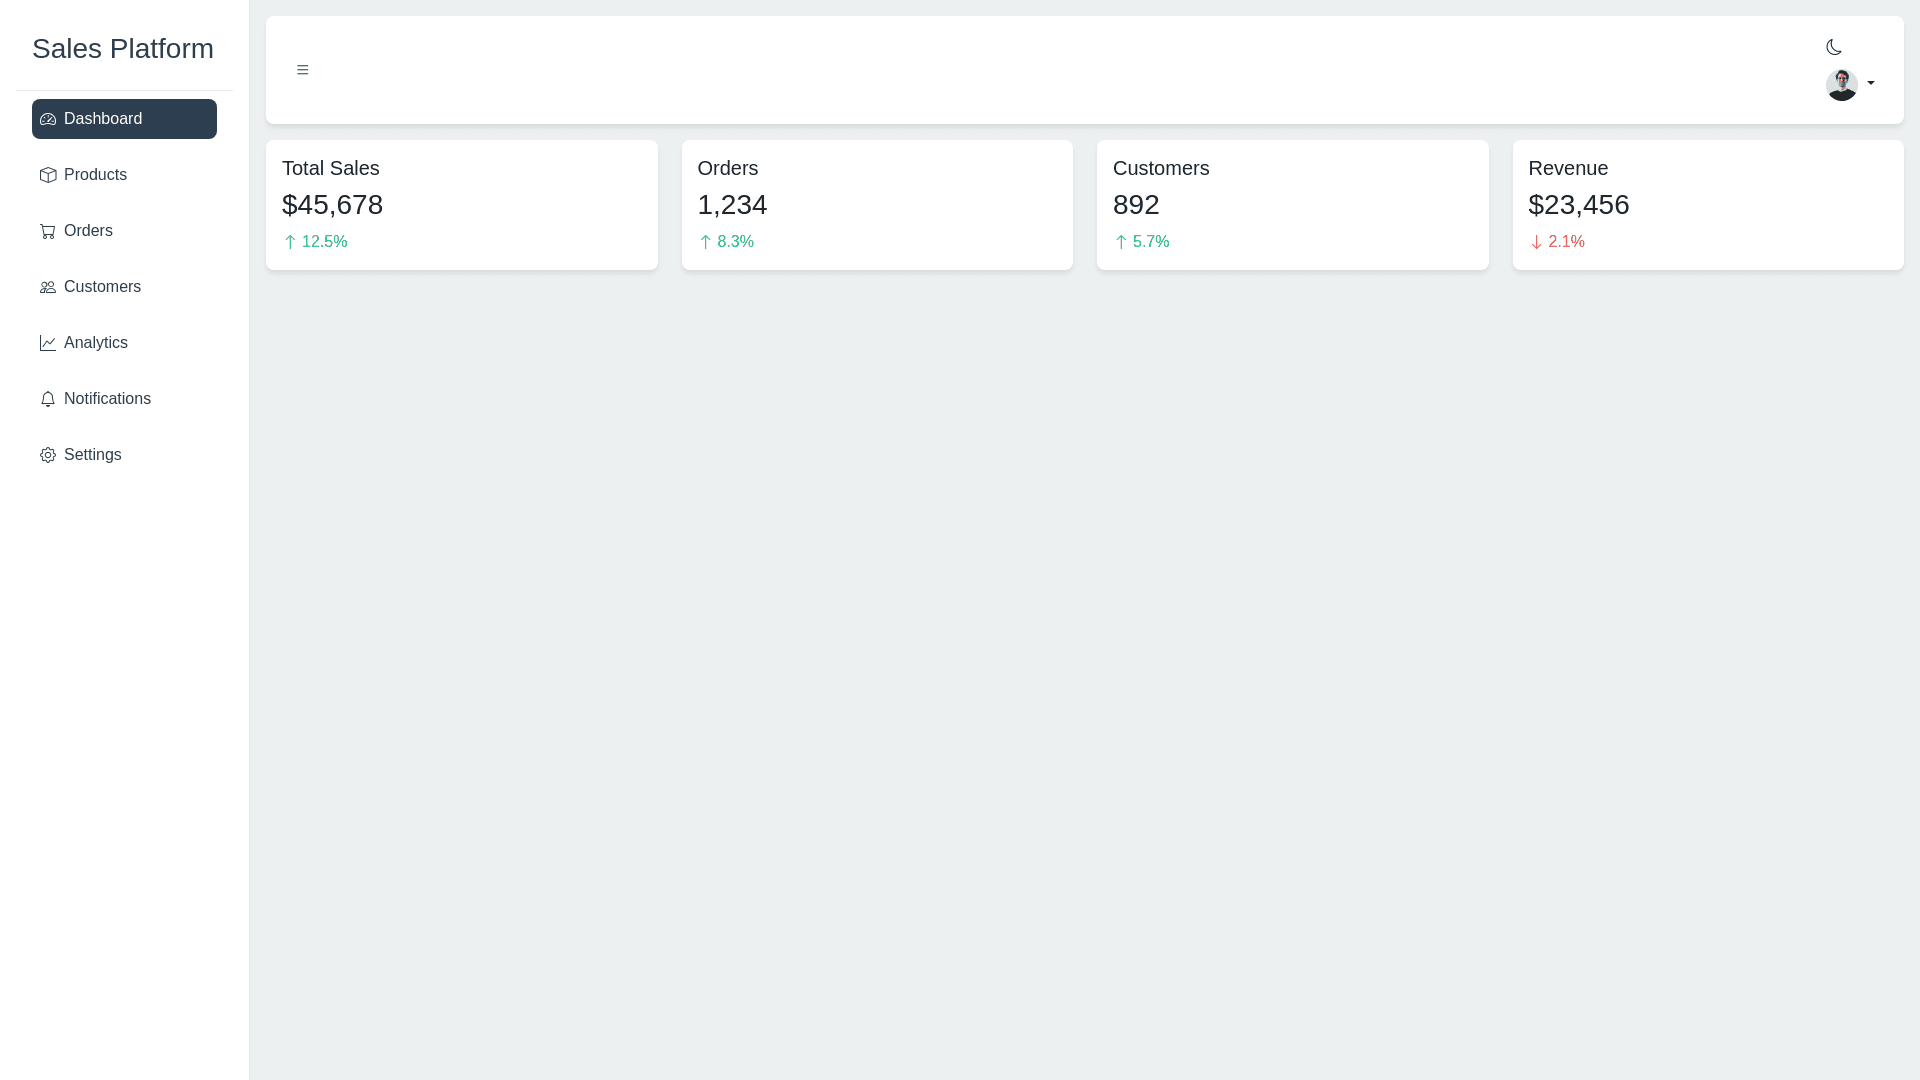Toggle dark mode with moon icon
The height and width of the screenshot is (1080, 1920).
click(x=1833, y=47)
